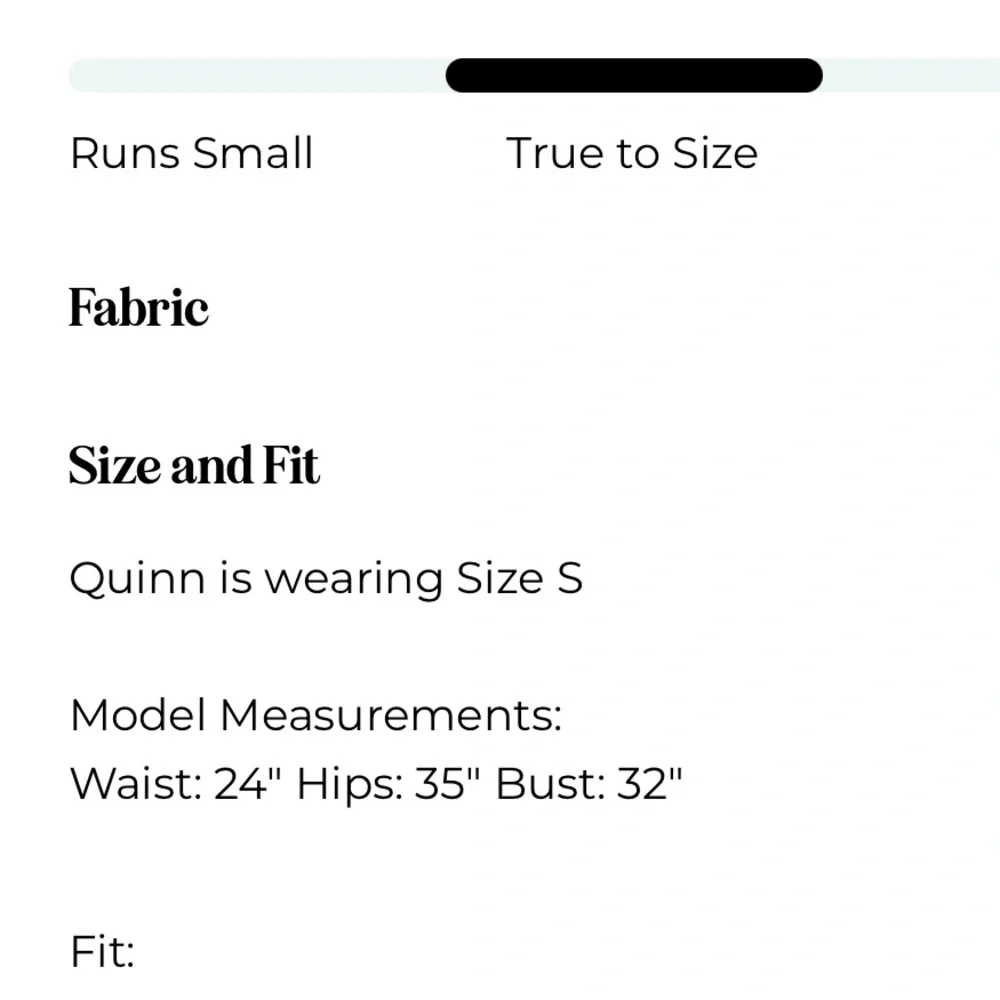Collapse the Size and Fit details

click(x=194, y=464)
